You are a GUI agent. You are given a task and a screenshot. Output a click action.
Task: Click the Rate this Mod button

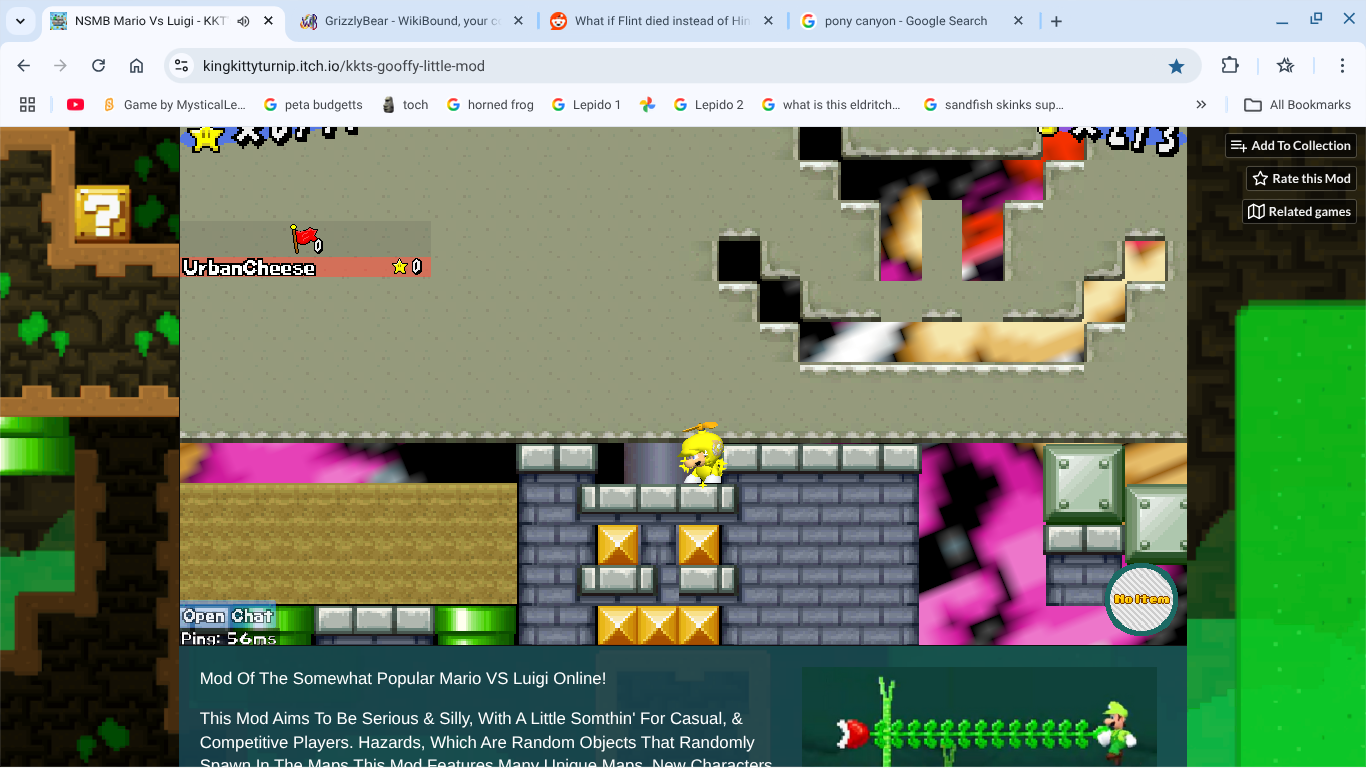click(x=1301, y=179)
